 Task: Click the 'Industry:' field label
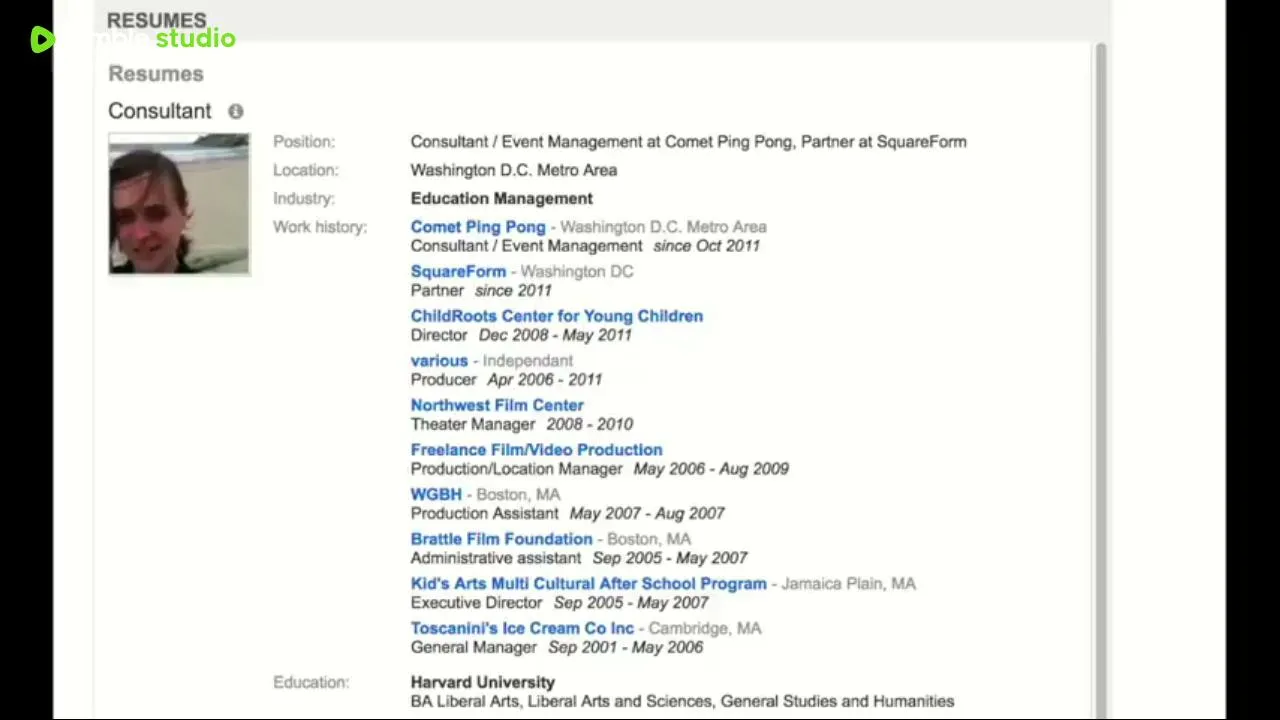304,198
